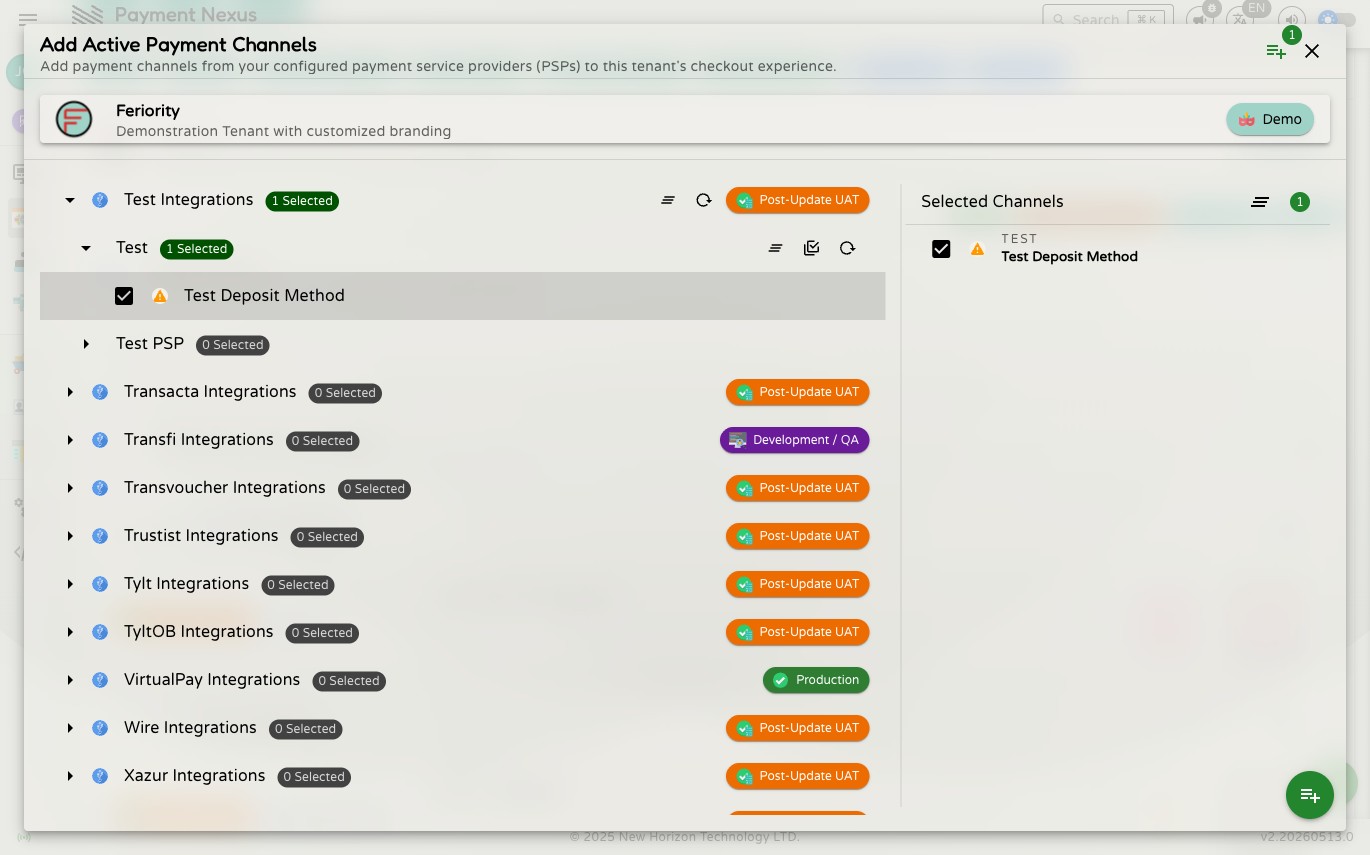Click the help icon beside TyltOB Integrations

pos(100,632)
